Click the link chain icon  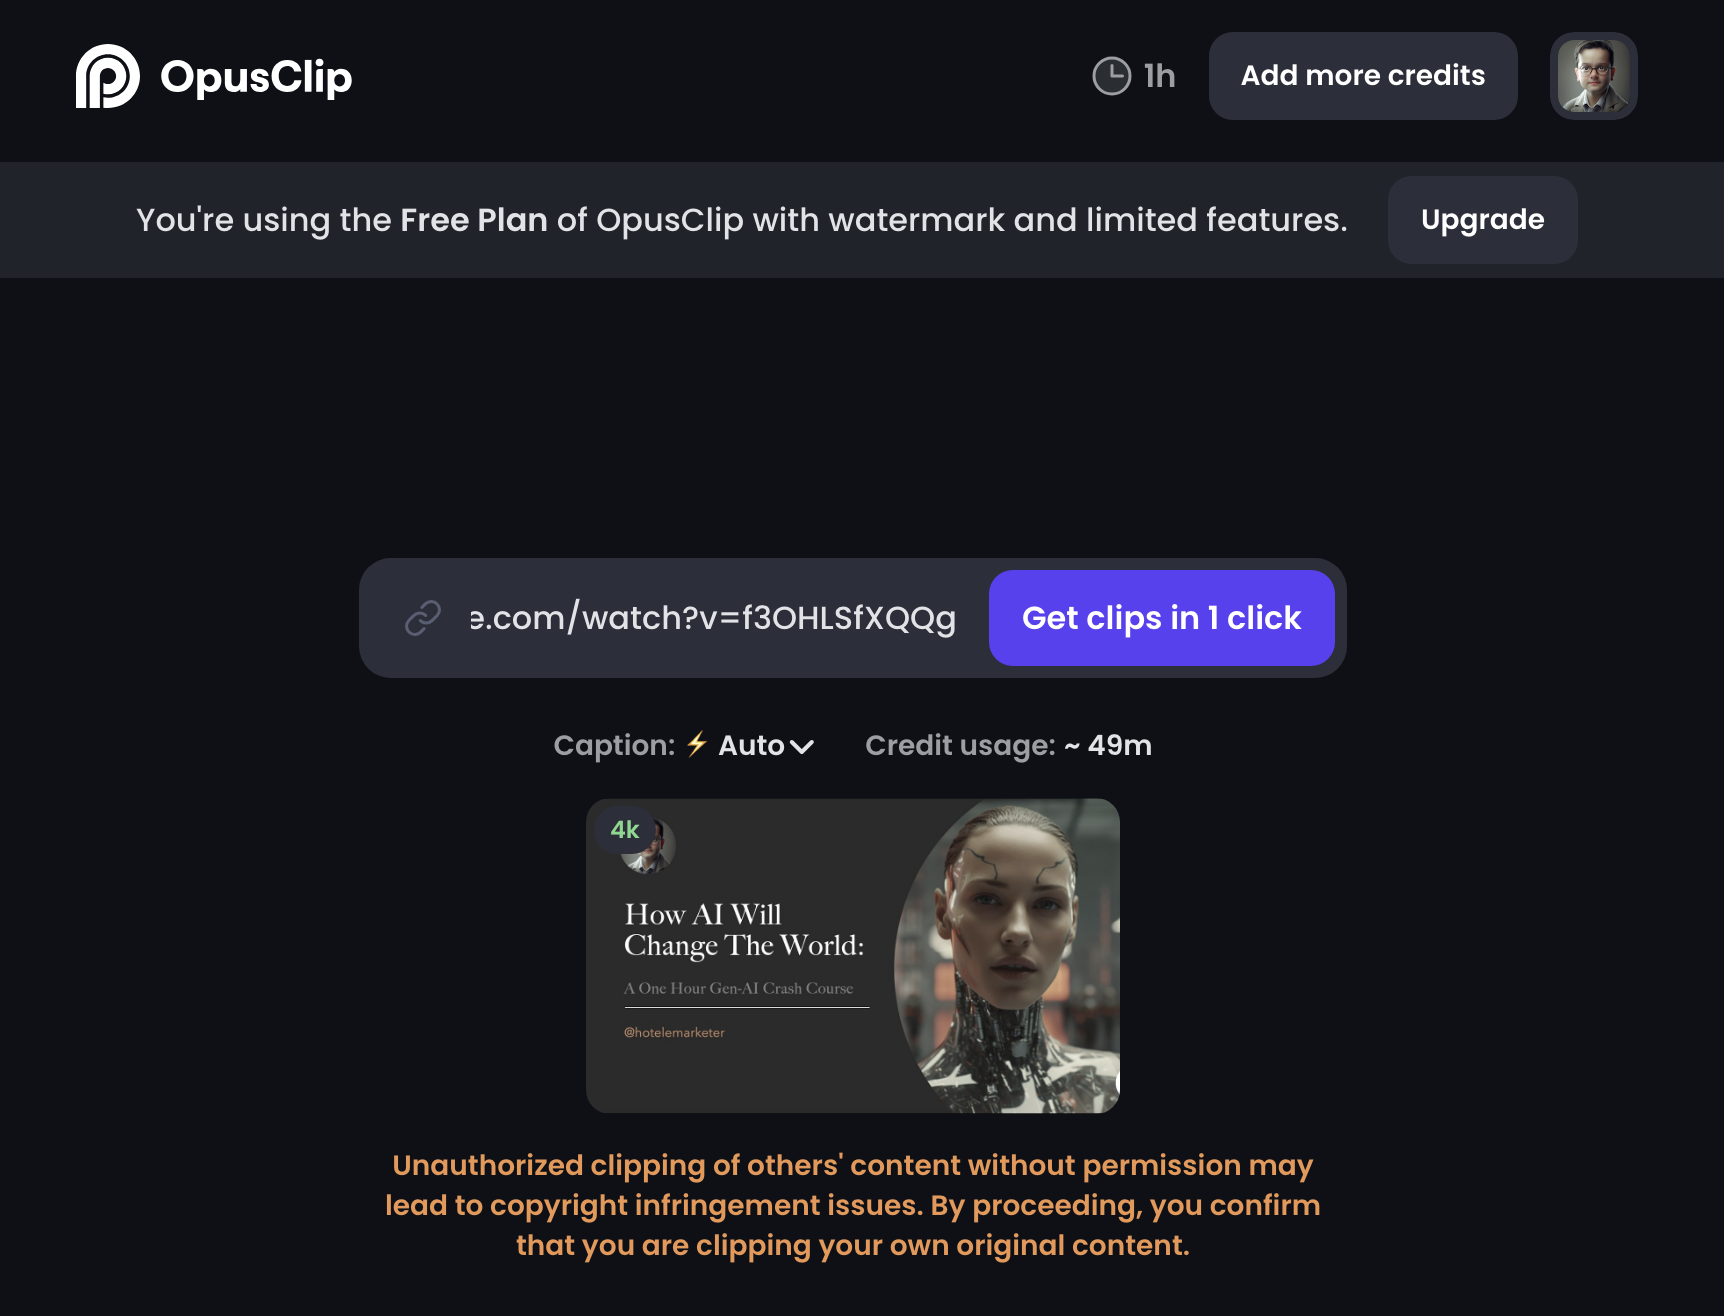[423, 618]
